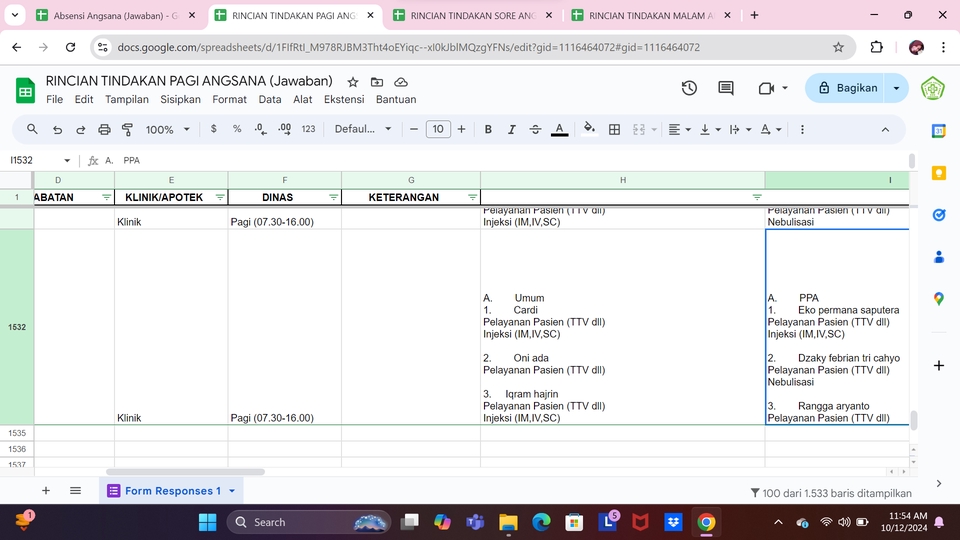This screenshot has height=540, width=960.
Task: Select the paint format tool
Action: [x=127, y=129]
